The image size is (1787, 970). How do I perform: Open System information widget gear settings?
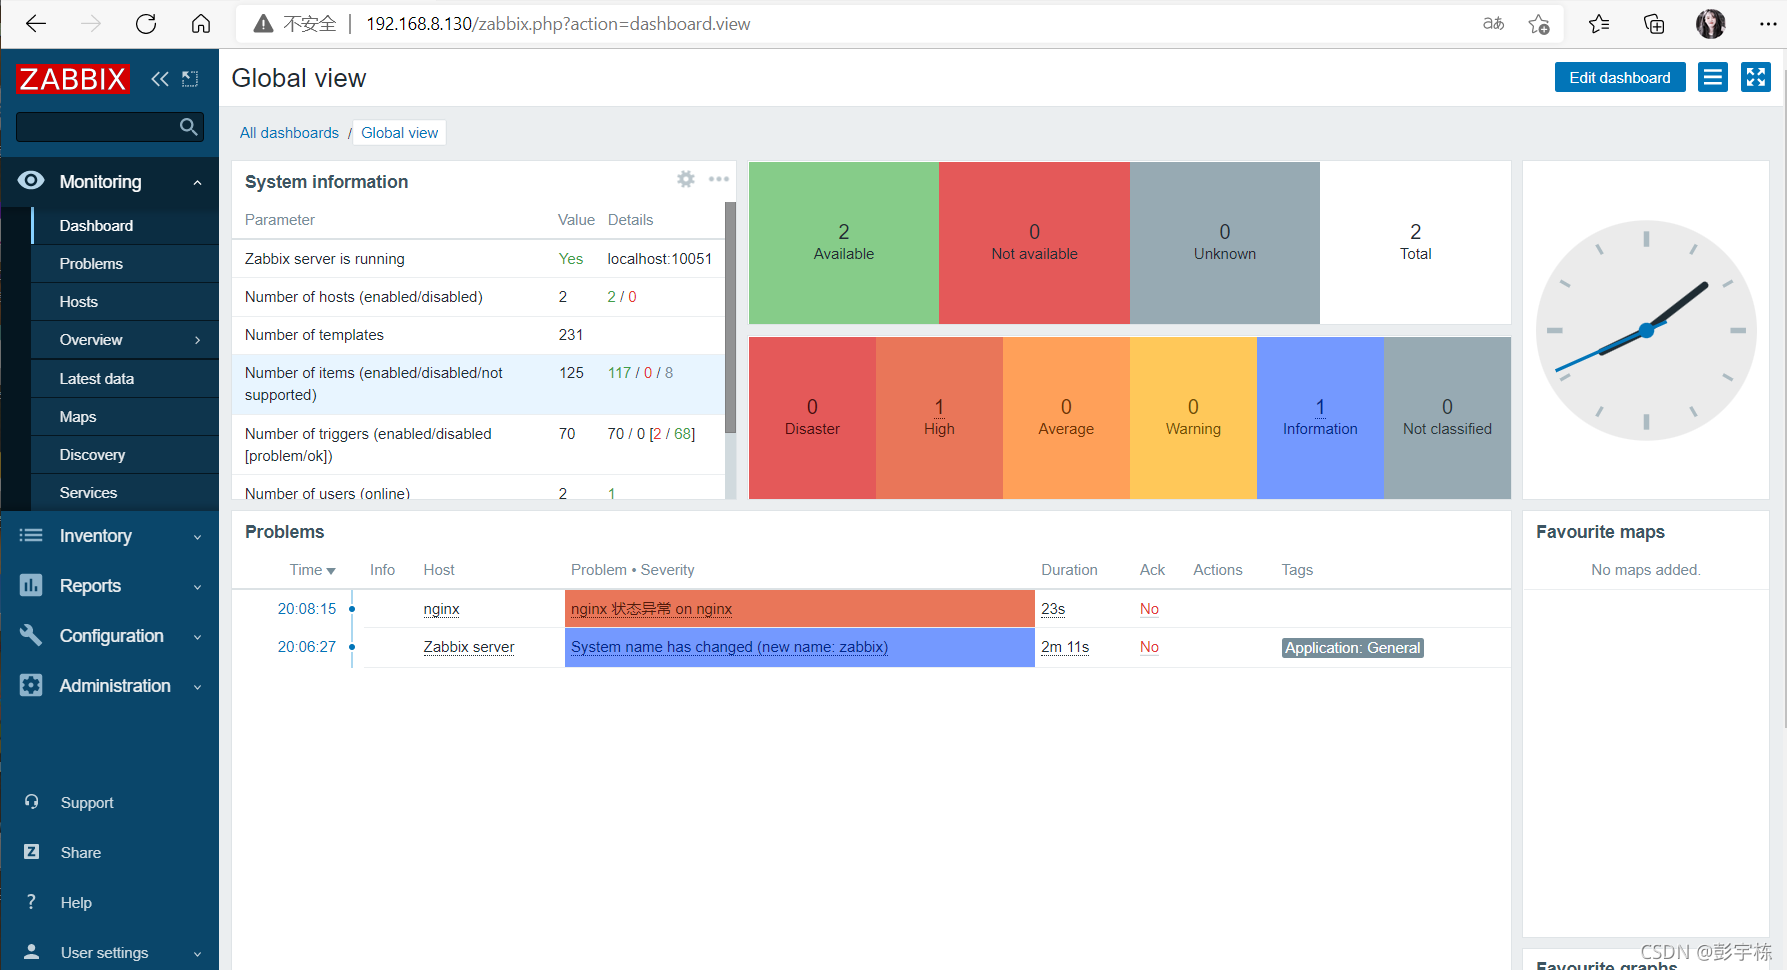coord(686,179)
